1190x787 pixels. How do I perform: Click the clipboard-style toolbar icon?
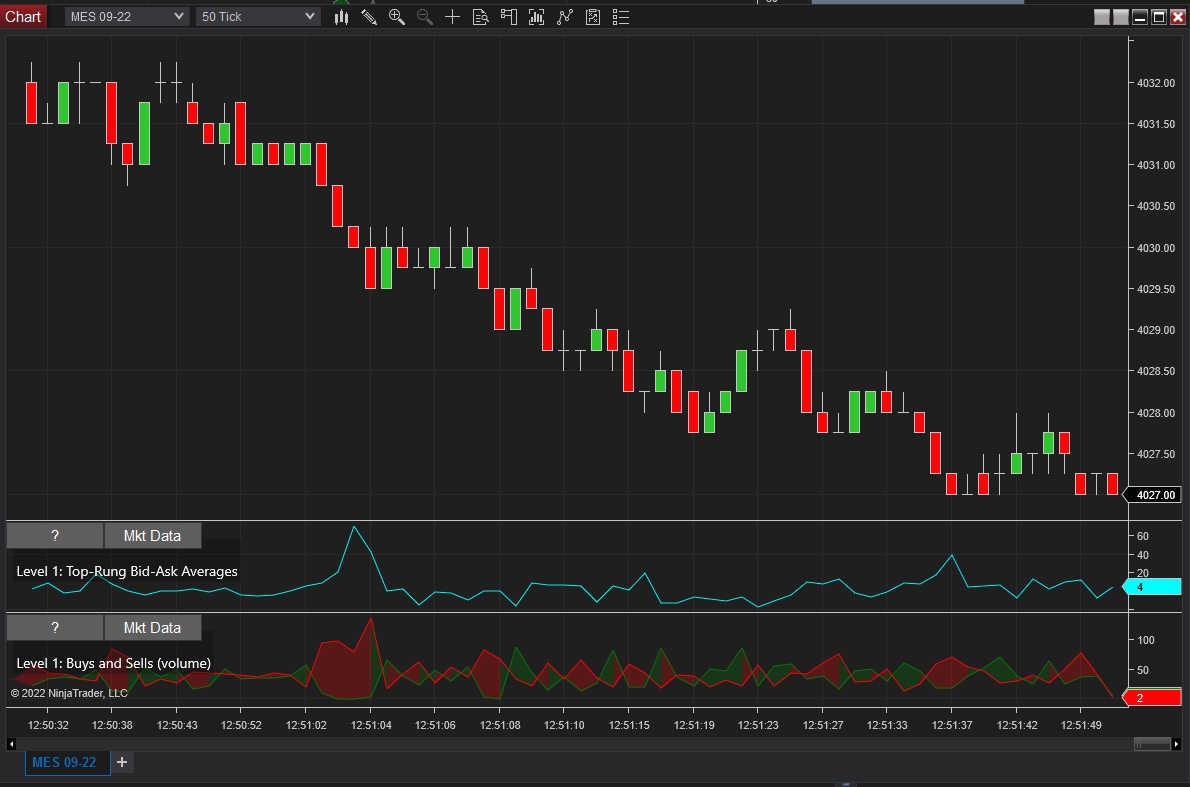[593, 17]
